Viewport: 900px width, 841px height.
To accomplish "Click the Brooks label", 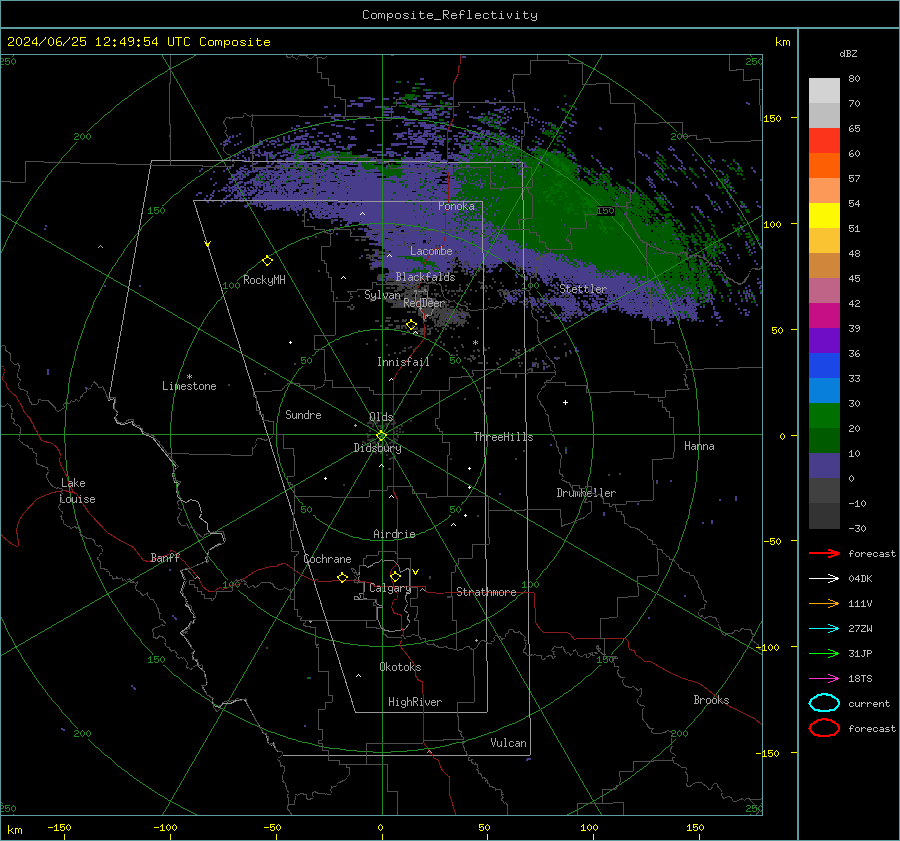I will (711, 700).
